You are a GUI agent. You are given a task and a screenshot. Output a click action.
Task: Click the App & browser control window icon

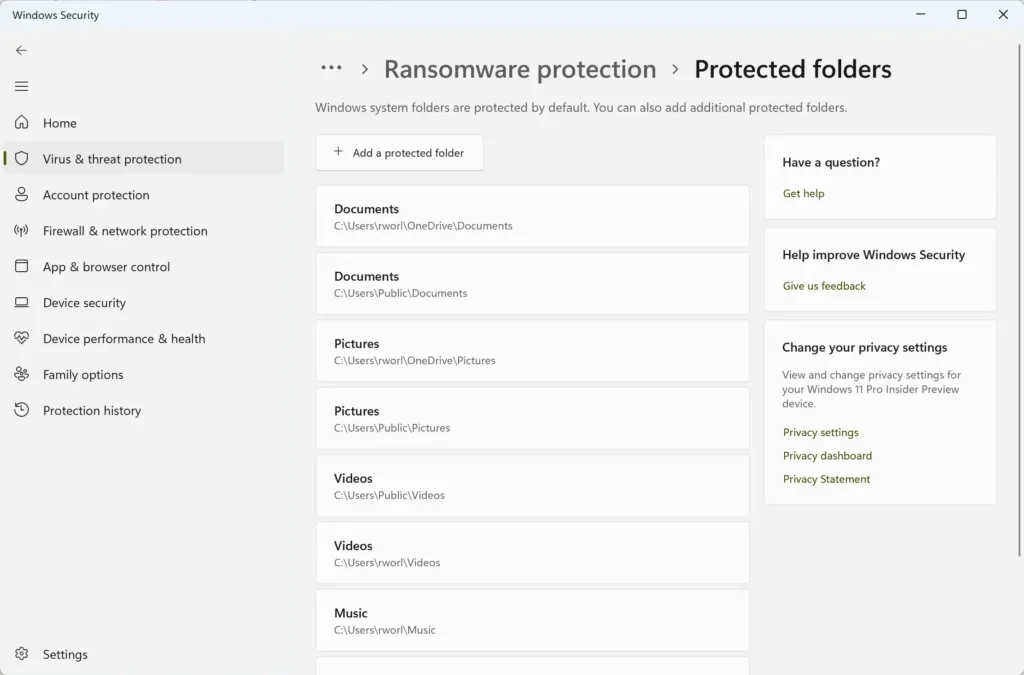coord(22,266)
